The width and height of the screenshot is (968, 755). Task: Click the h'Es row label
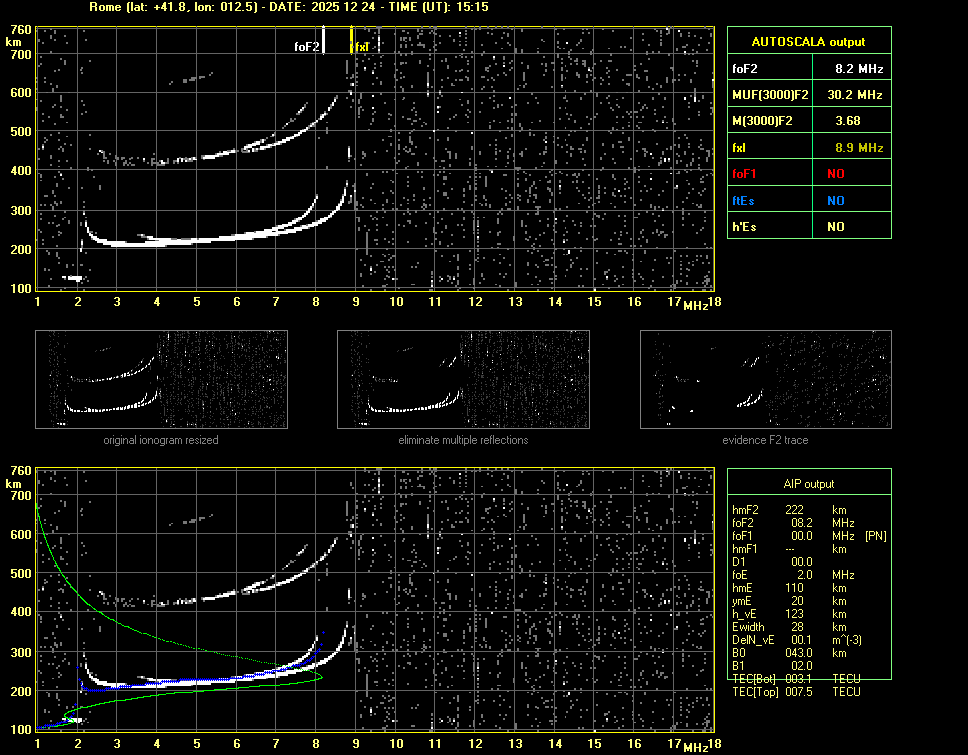743,227
